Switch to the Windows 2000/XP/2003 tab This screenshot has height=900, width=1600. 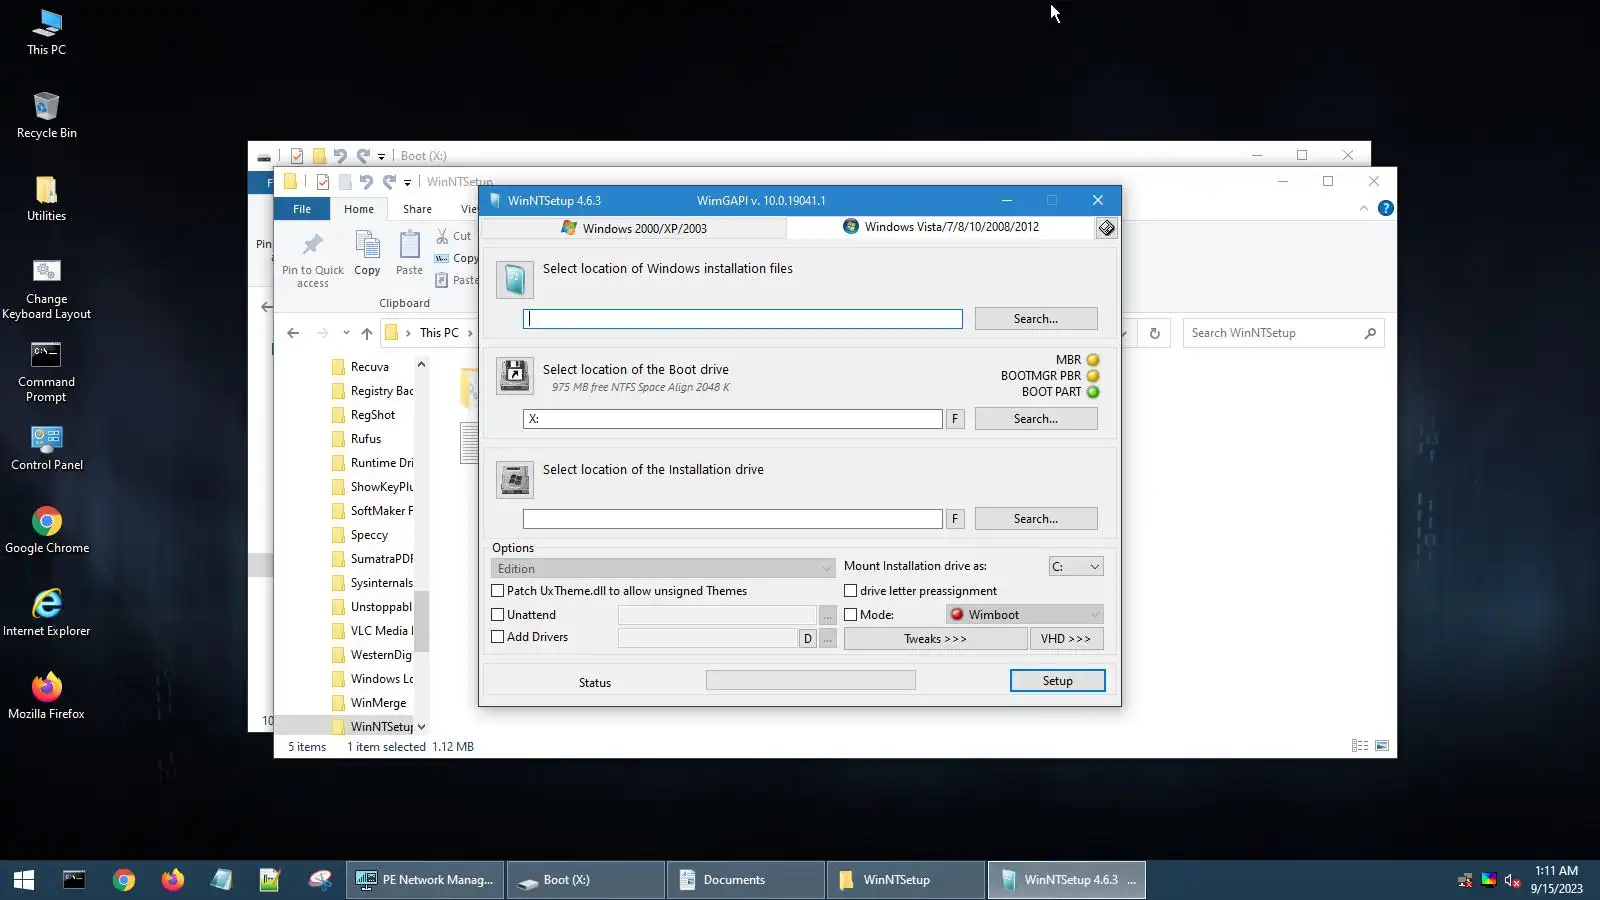point(634,228)
